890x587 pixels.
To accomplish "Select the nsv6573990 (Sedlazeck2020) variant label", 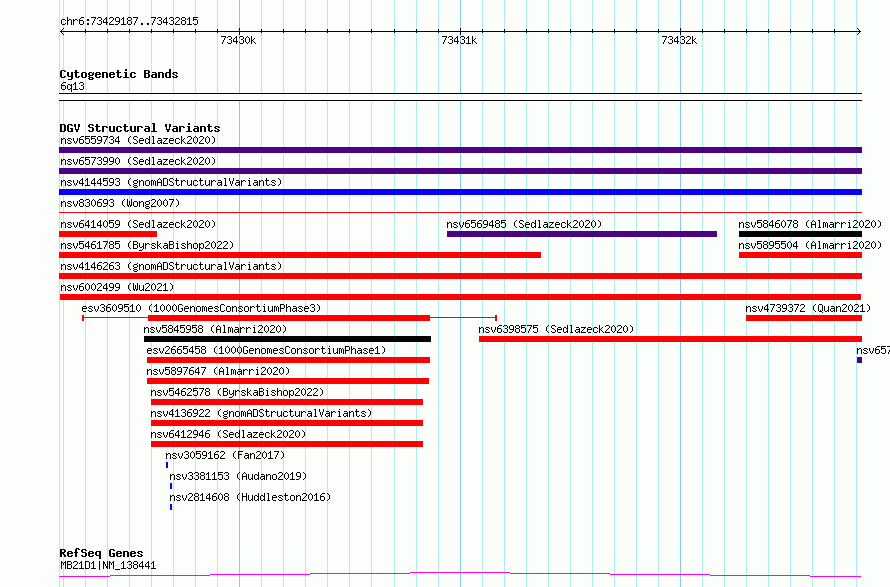I will [x=138, y=161].
